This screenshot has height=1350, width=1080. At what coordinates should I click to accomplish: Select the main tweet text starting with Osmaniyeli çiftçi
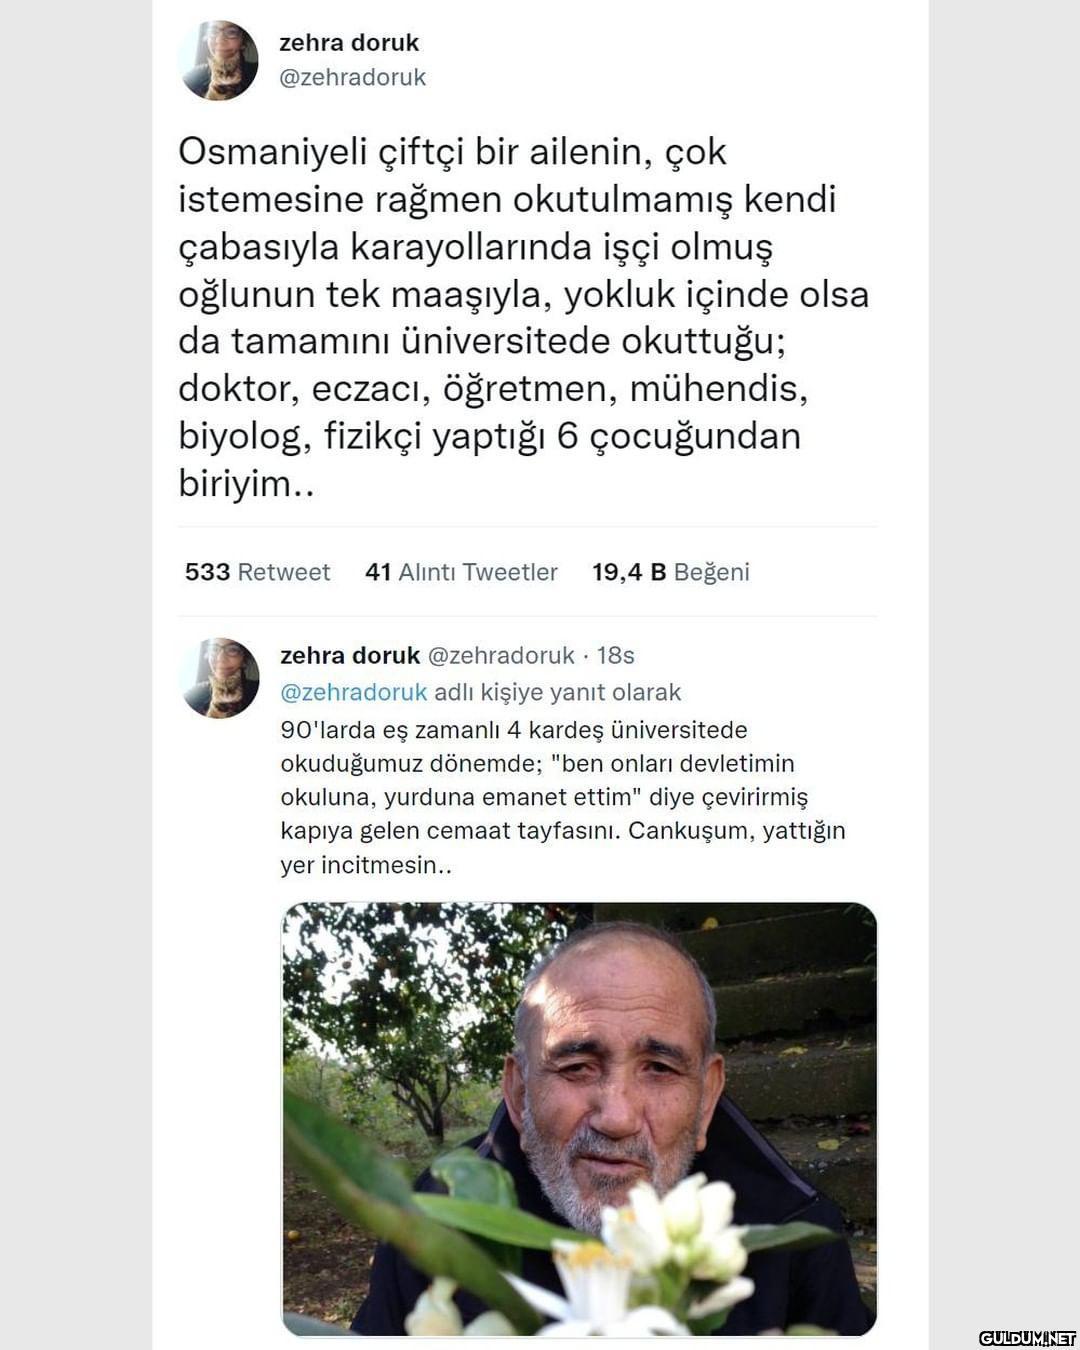pos(524,318)
